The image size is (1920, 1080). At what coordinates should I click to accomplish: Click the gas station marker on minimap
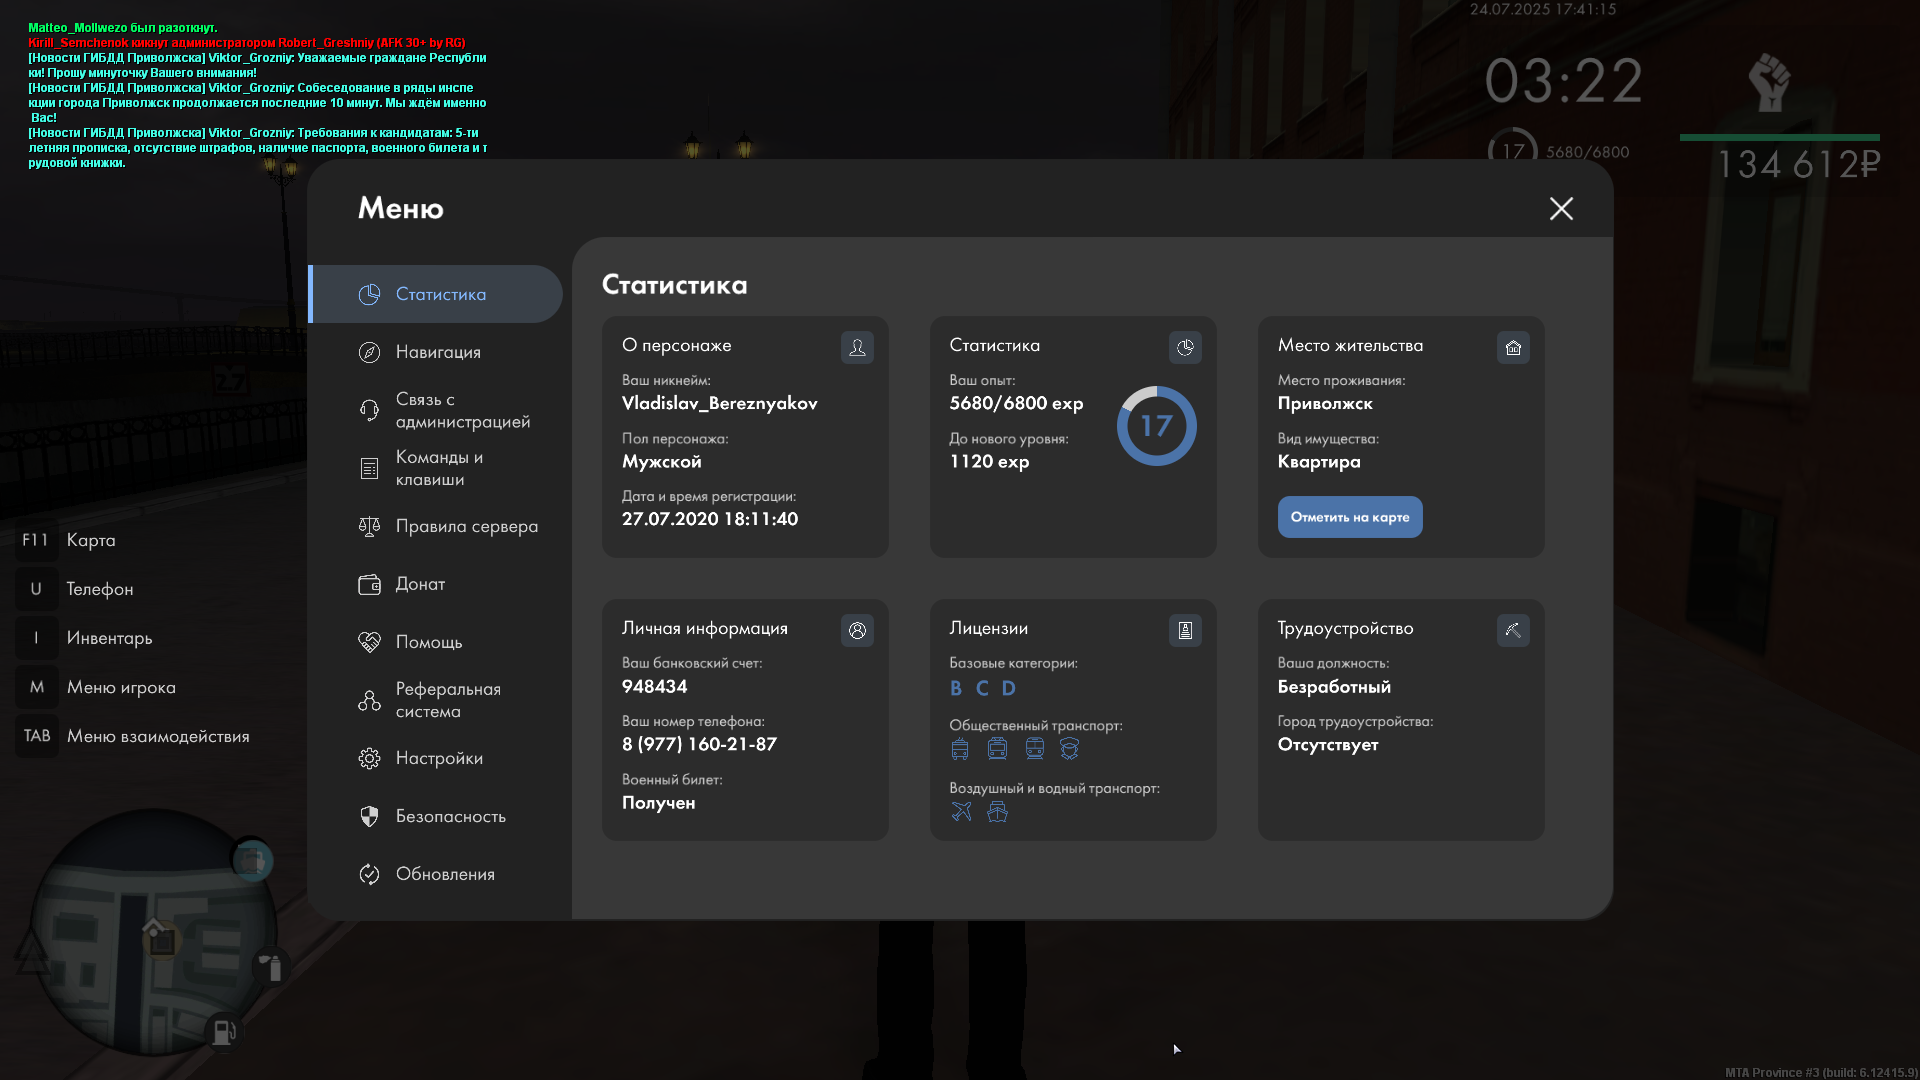point(224,1031)
